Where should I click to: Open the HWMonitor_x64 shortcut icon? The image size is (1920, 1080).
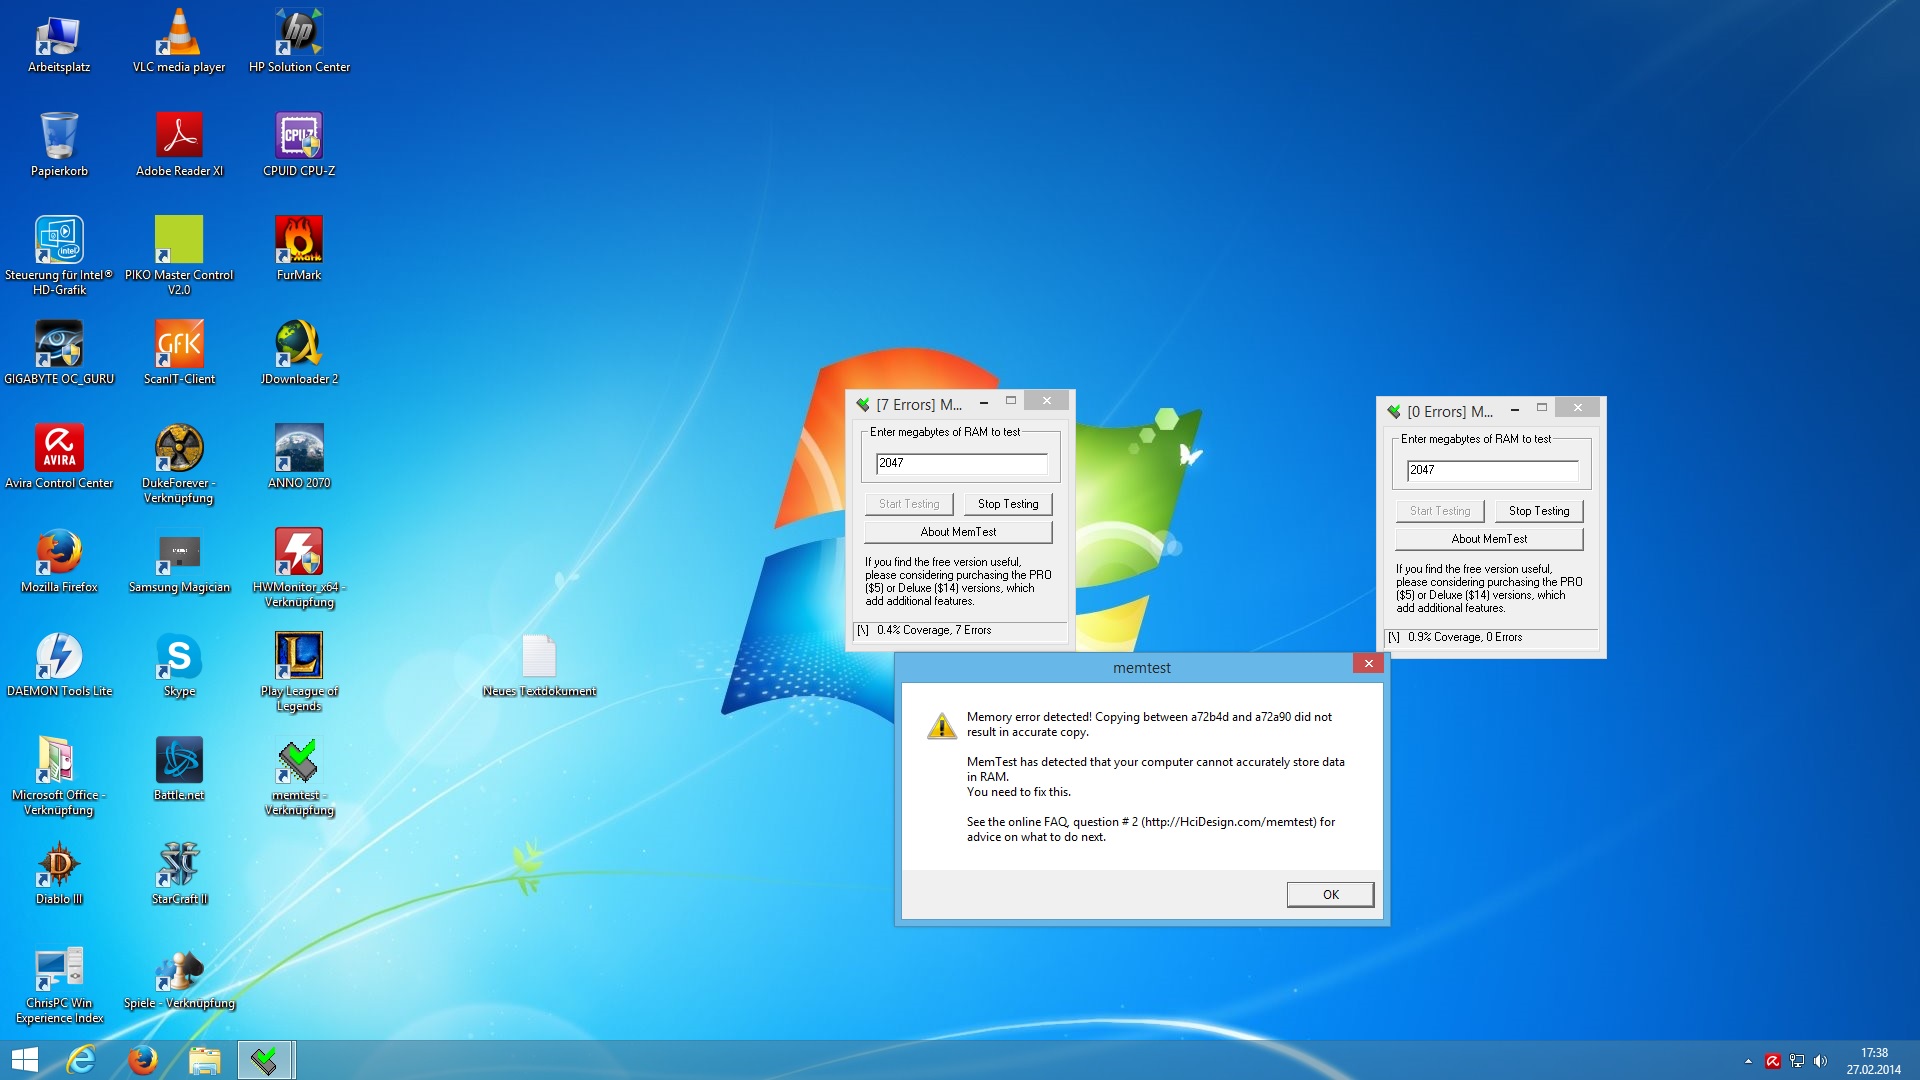click(298, 552)
